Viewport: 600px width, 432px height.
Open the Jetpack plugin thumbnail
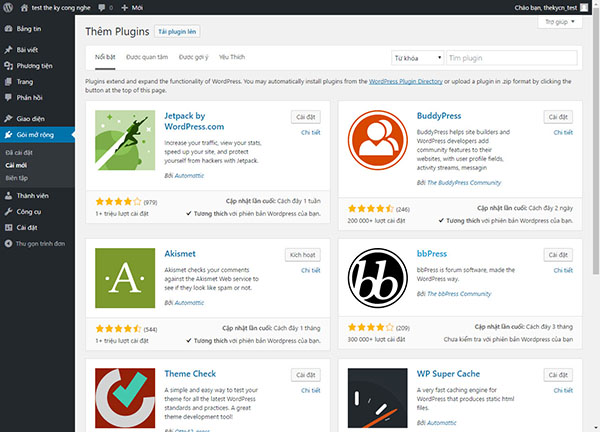(125, 140)
